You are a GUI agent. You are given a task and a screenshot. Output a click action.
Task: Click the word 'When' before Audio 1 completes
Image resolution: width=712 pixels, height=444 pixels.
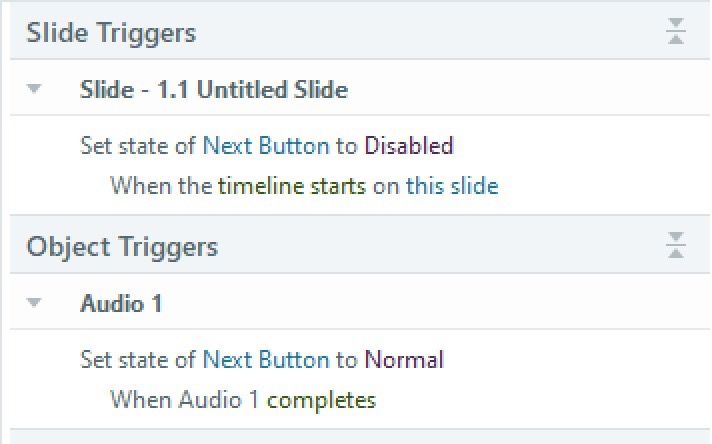(141, 400)
